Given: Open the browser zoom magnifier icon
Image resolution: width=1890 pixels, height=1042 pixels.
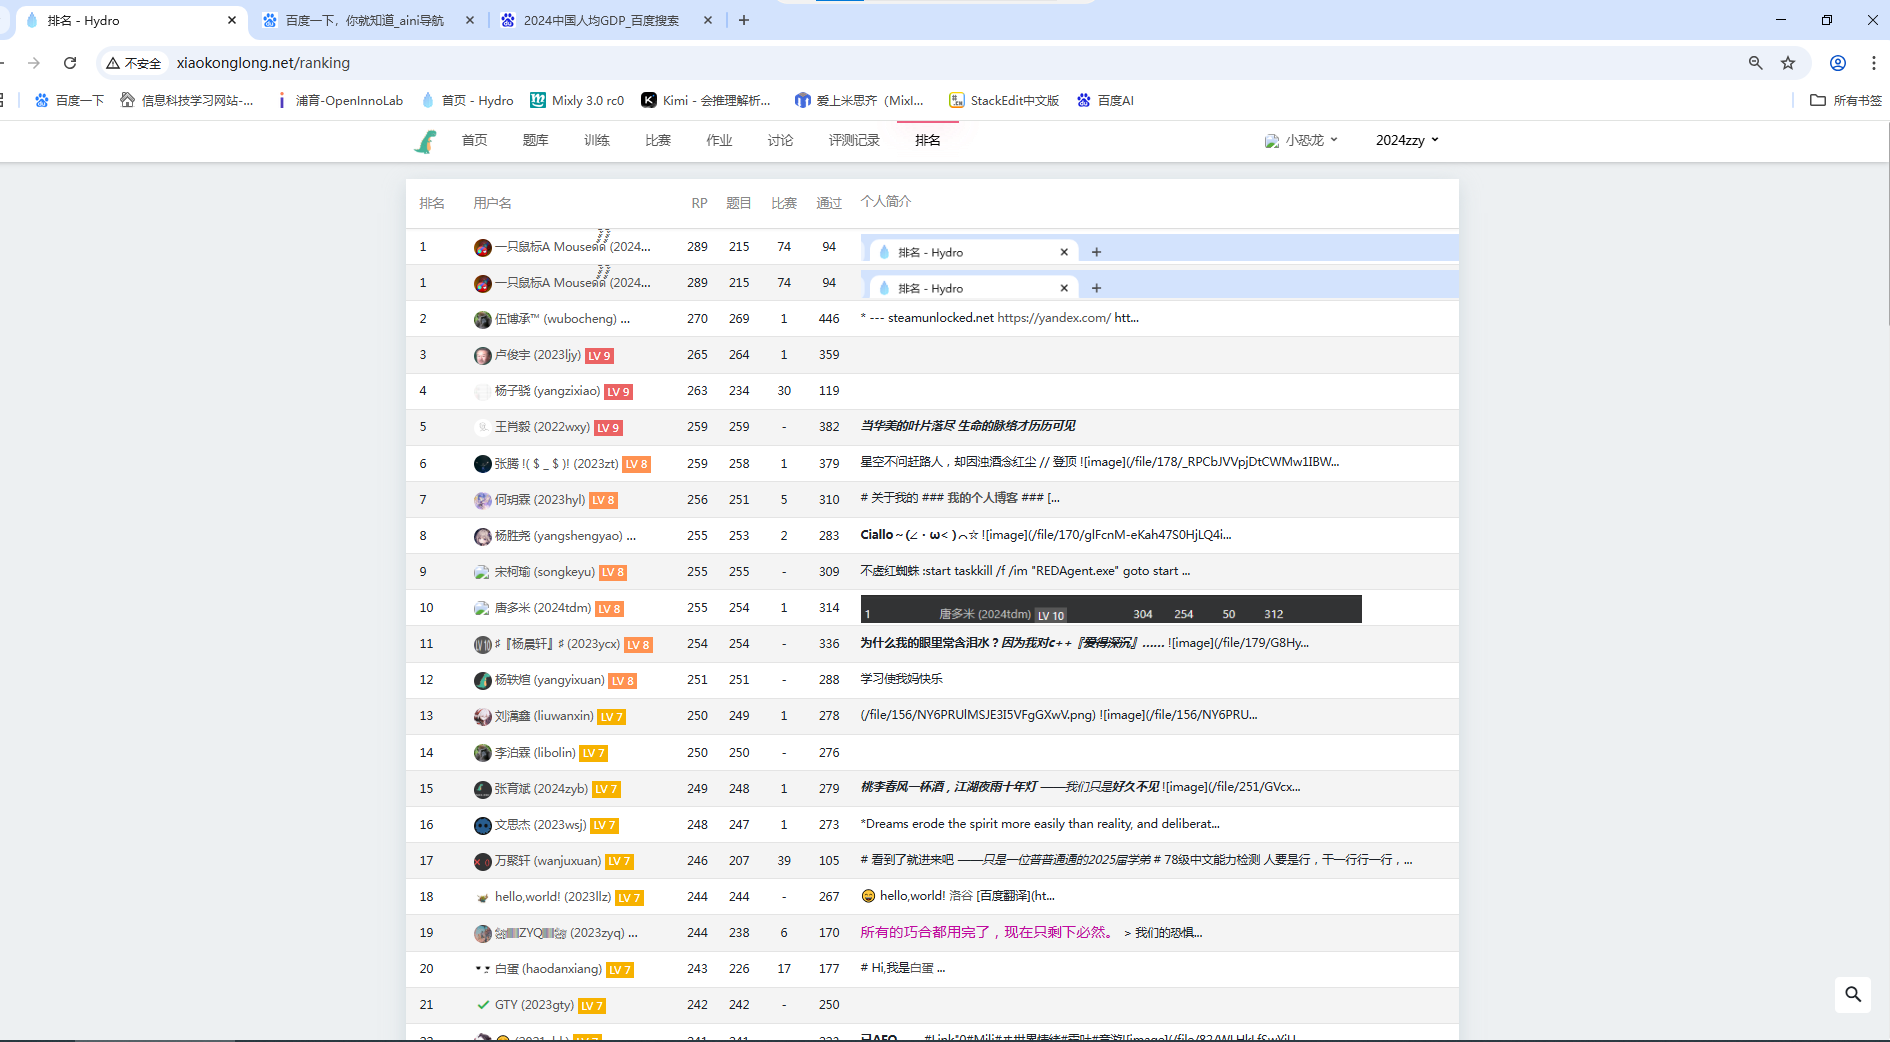Looking at the screenshot, I should click(x=1755, y=63).
